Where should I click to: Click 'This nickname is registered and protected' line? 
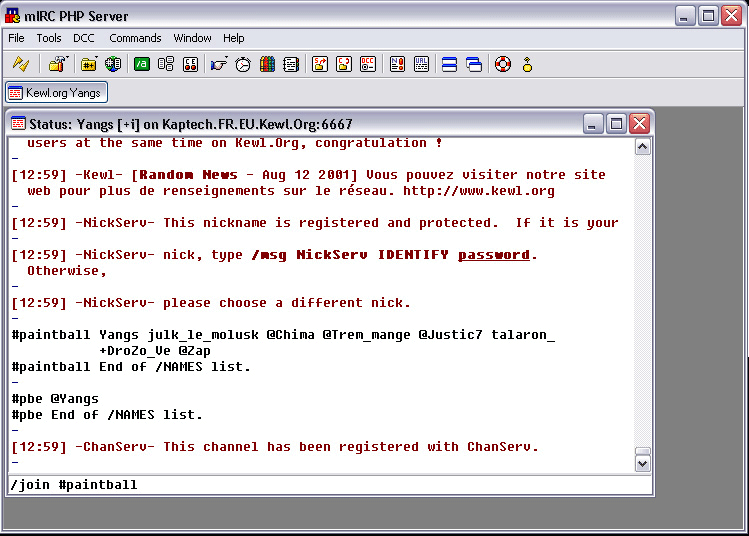click(x=314, y=223)
